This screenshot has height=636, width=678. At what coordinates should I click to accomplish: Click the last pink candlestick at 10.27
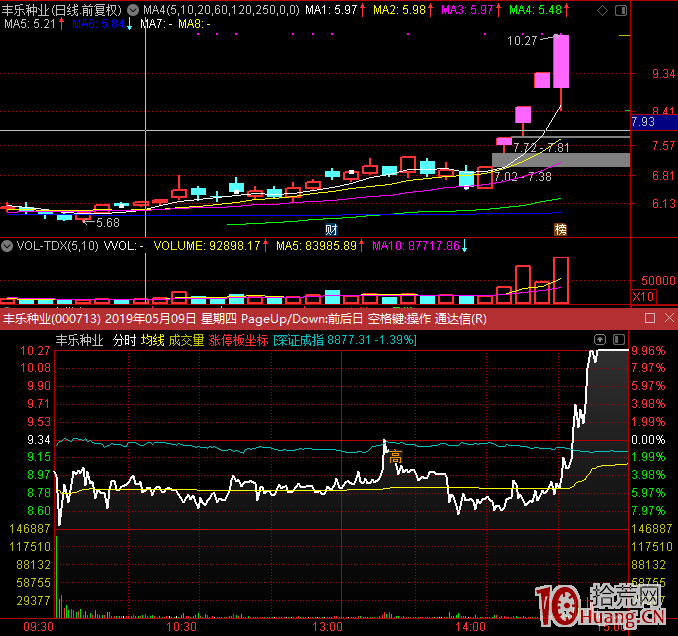[561, 61]
